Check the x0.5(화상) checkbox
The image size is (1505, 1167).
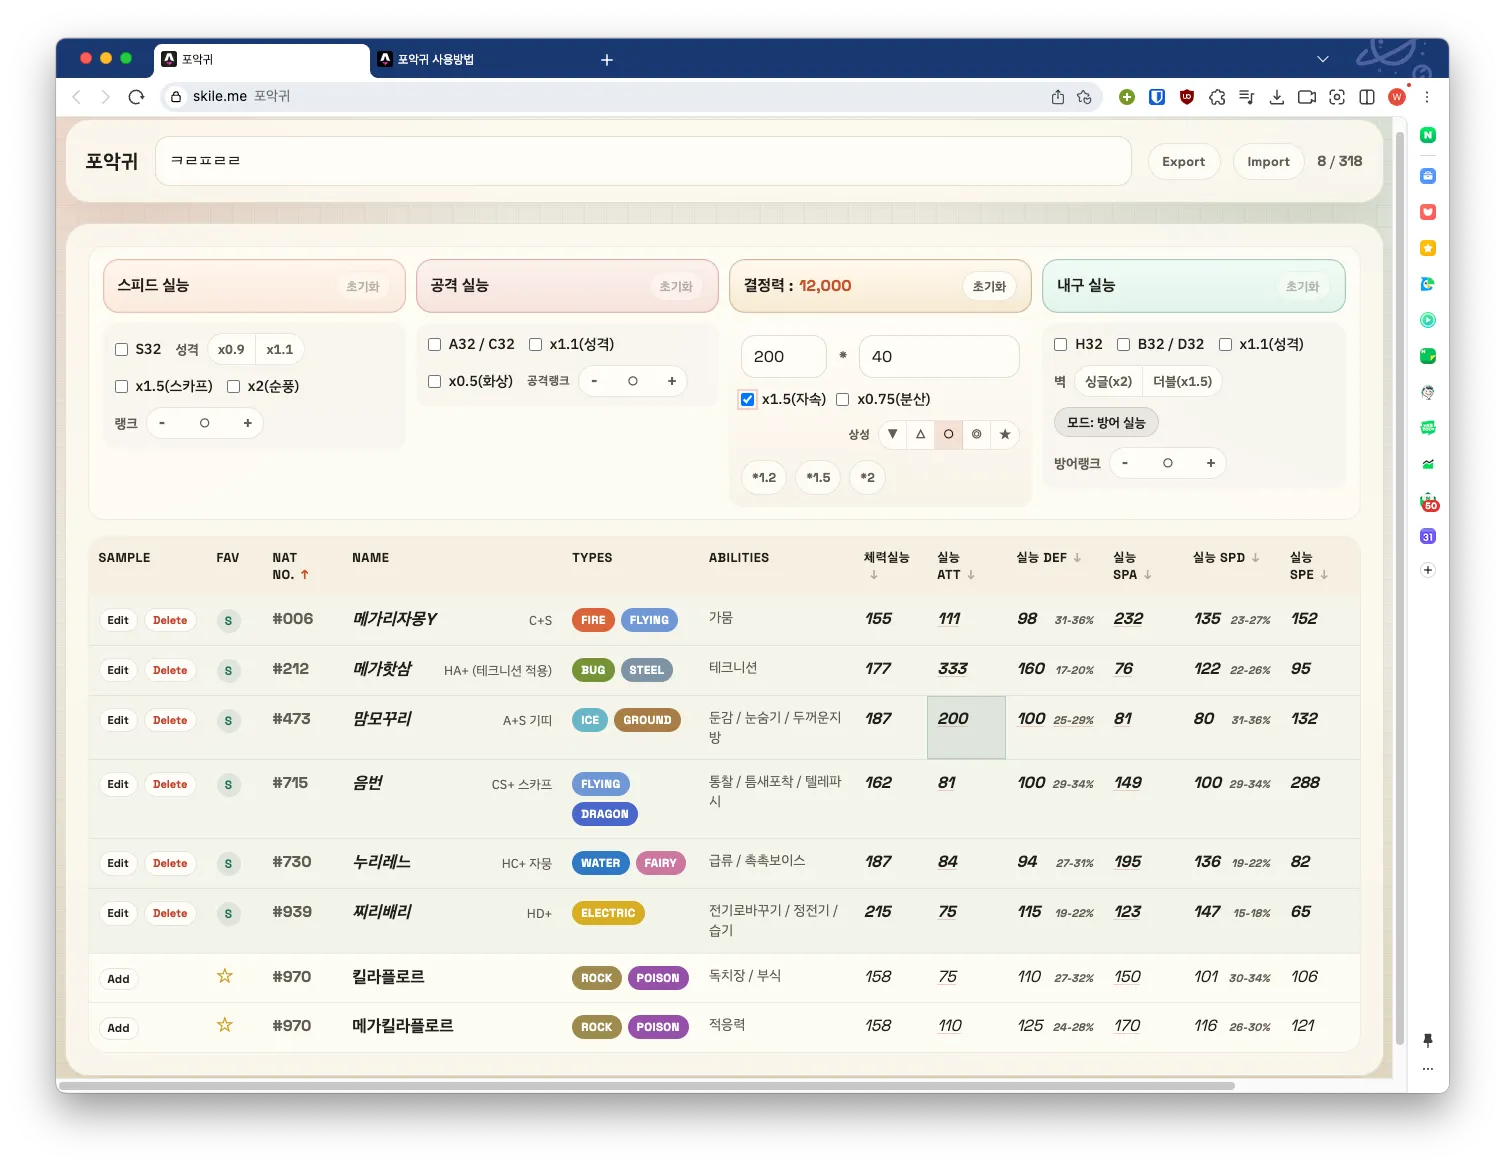(434, 381)
